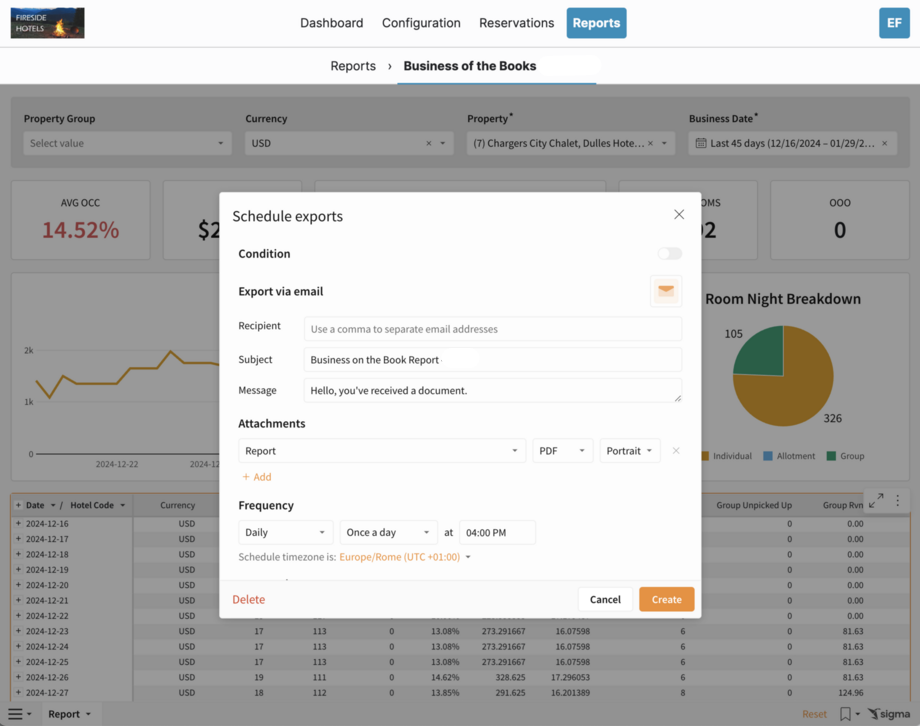
Task: Open the EF user avatar menu
Action: tap(894, 23)
